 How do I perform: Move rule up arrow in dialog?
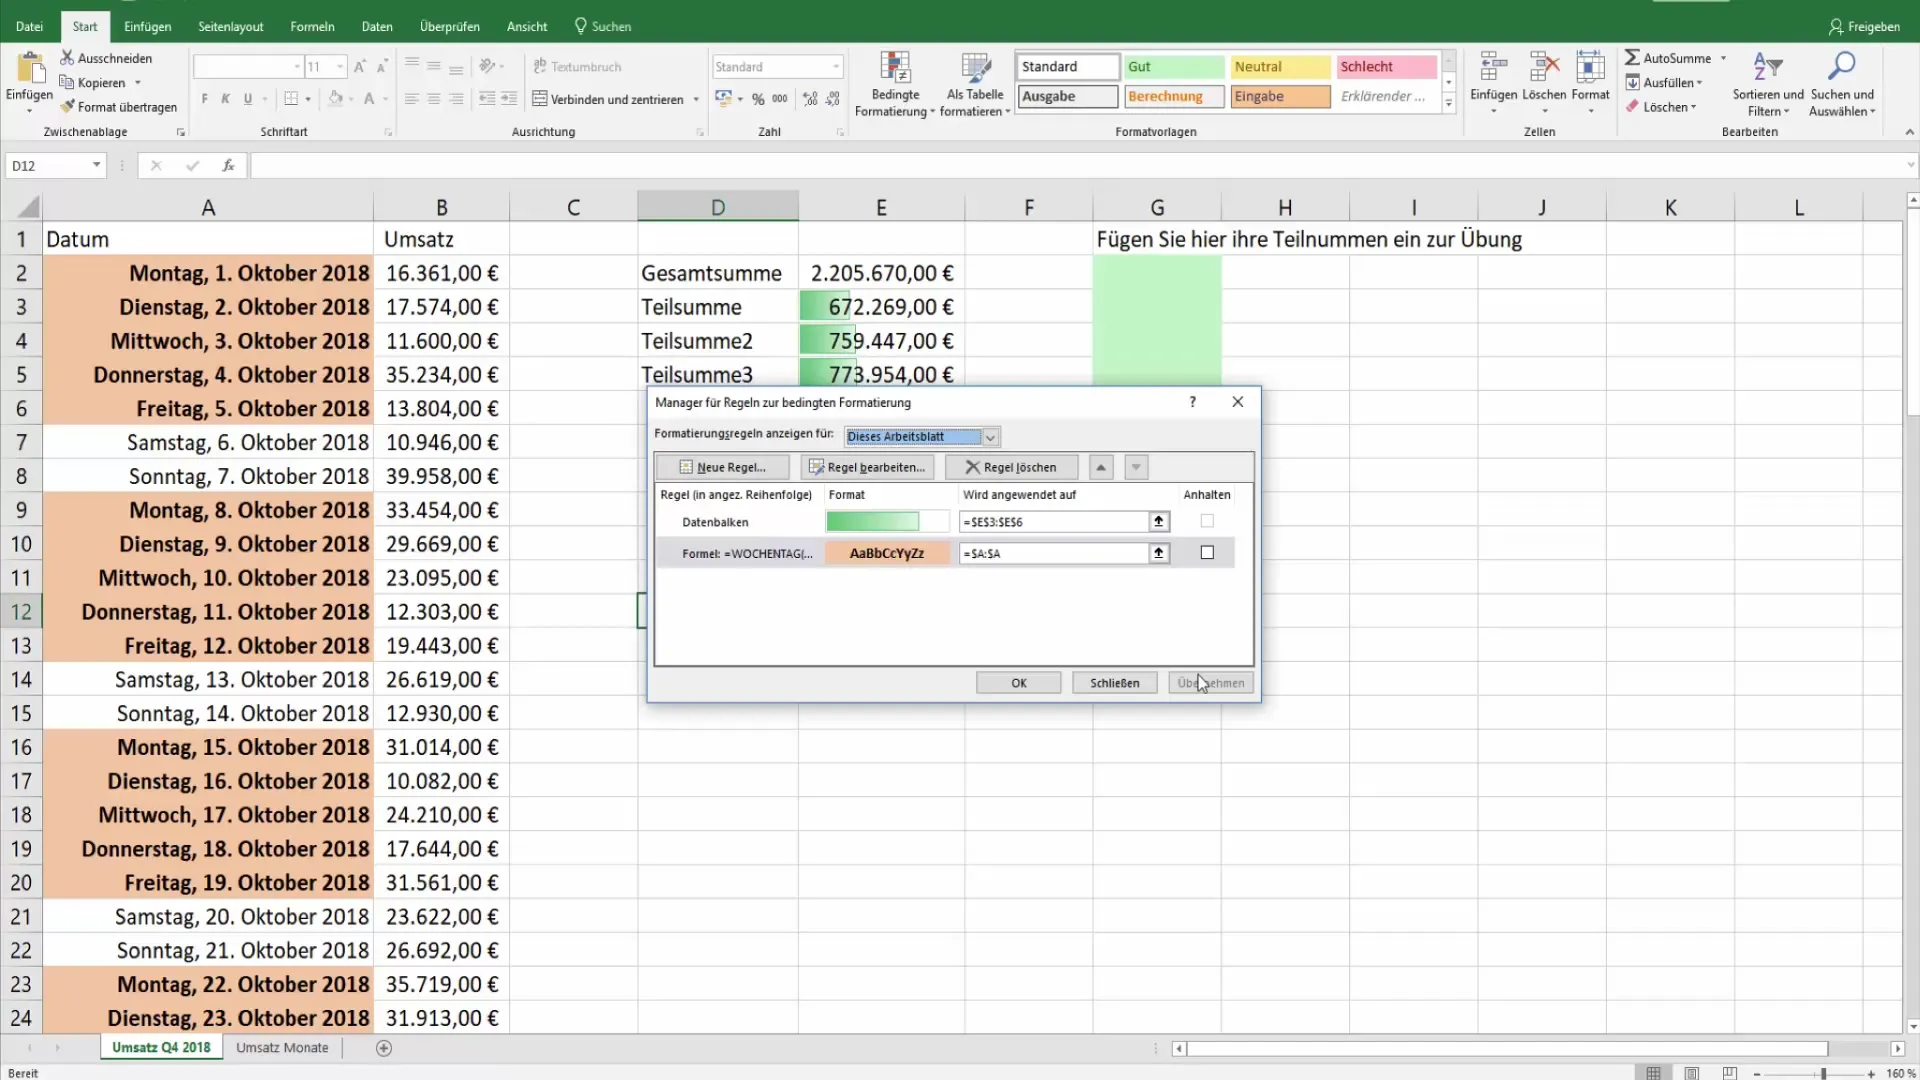pyautogui.click(x=1101, y=467)
